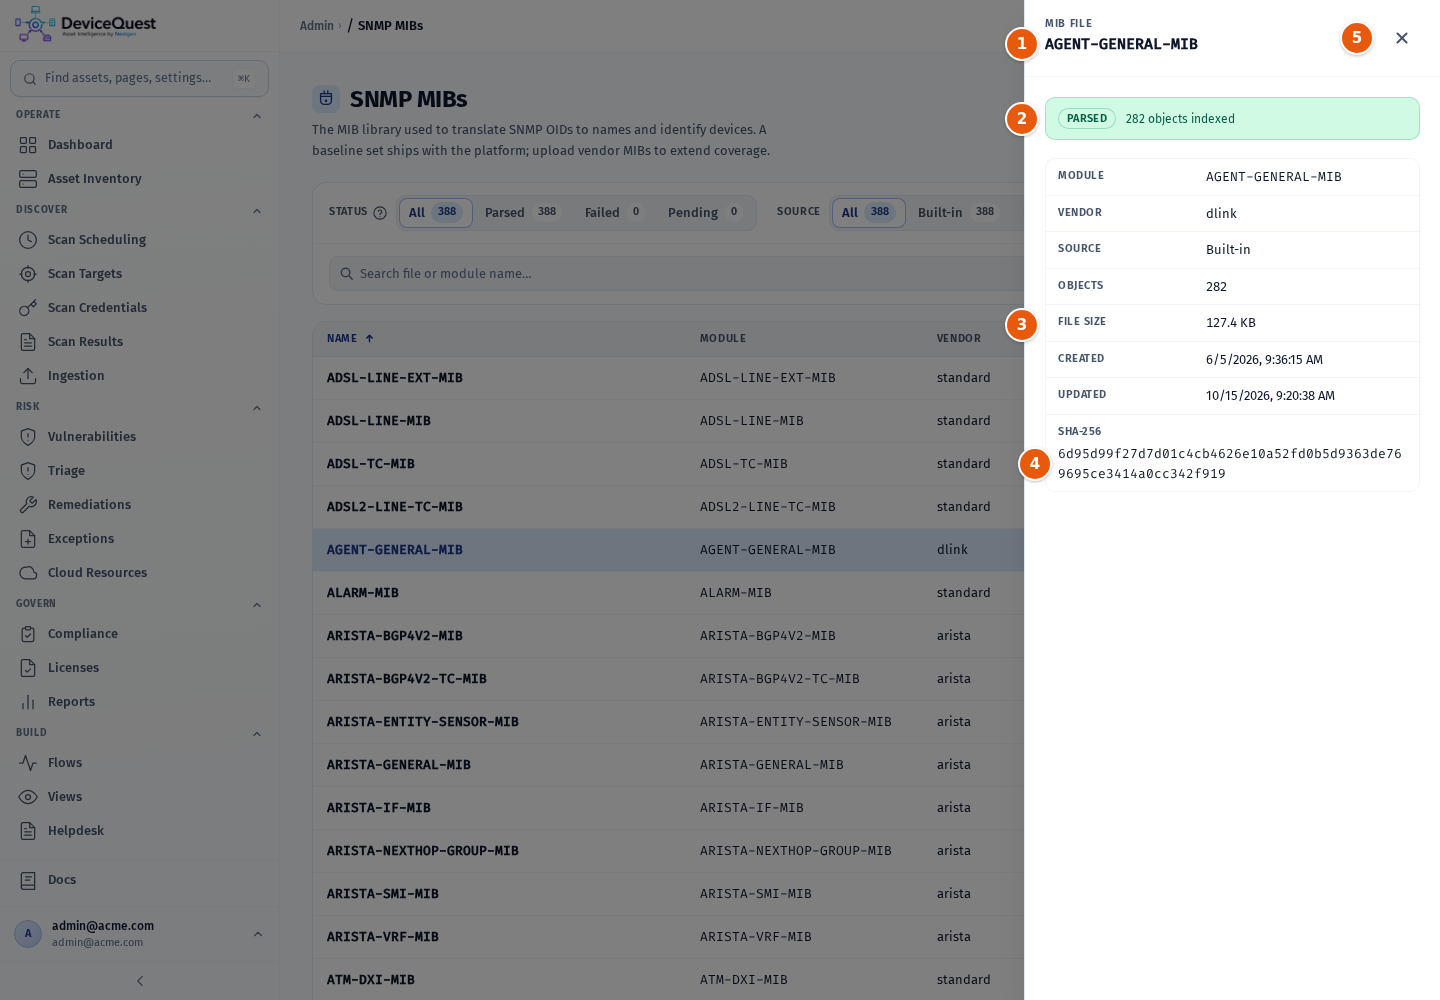
Task: Open the Vulnerabilities shield icon
Action: pyautogui.click(x=28, y=437)
